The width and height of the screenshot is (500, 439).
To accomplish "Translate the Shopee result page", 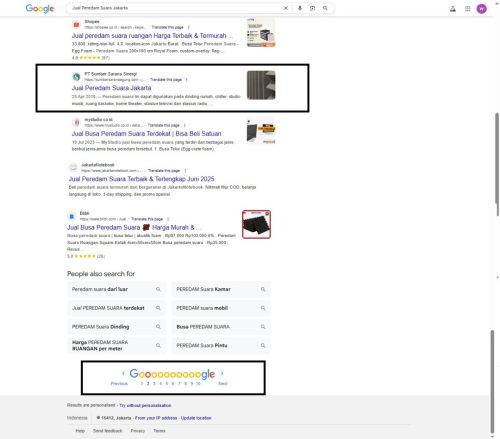I will pos(167,27).
